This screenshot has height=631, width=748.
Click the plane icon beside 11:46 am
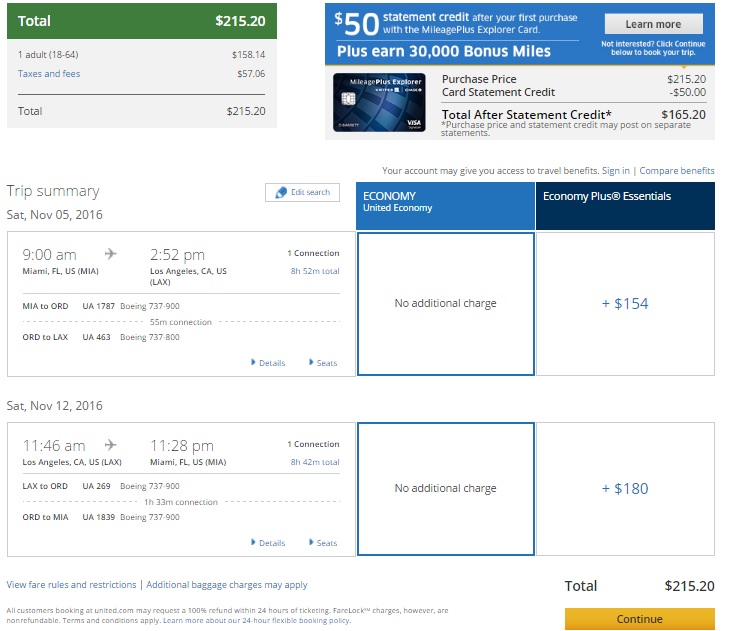coord(111,445)
